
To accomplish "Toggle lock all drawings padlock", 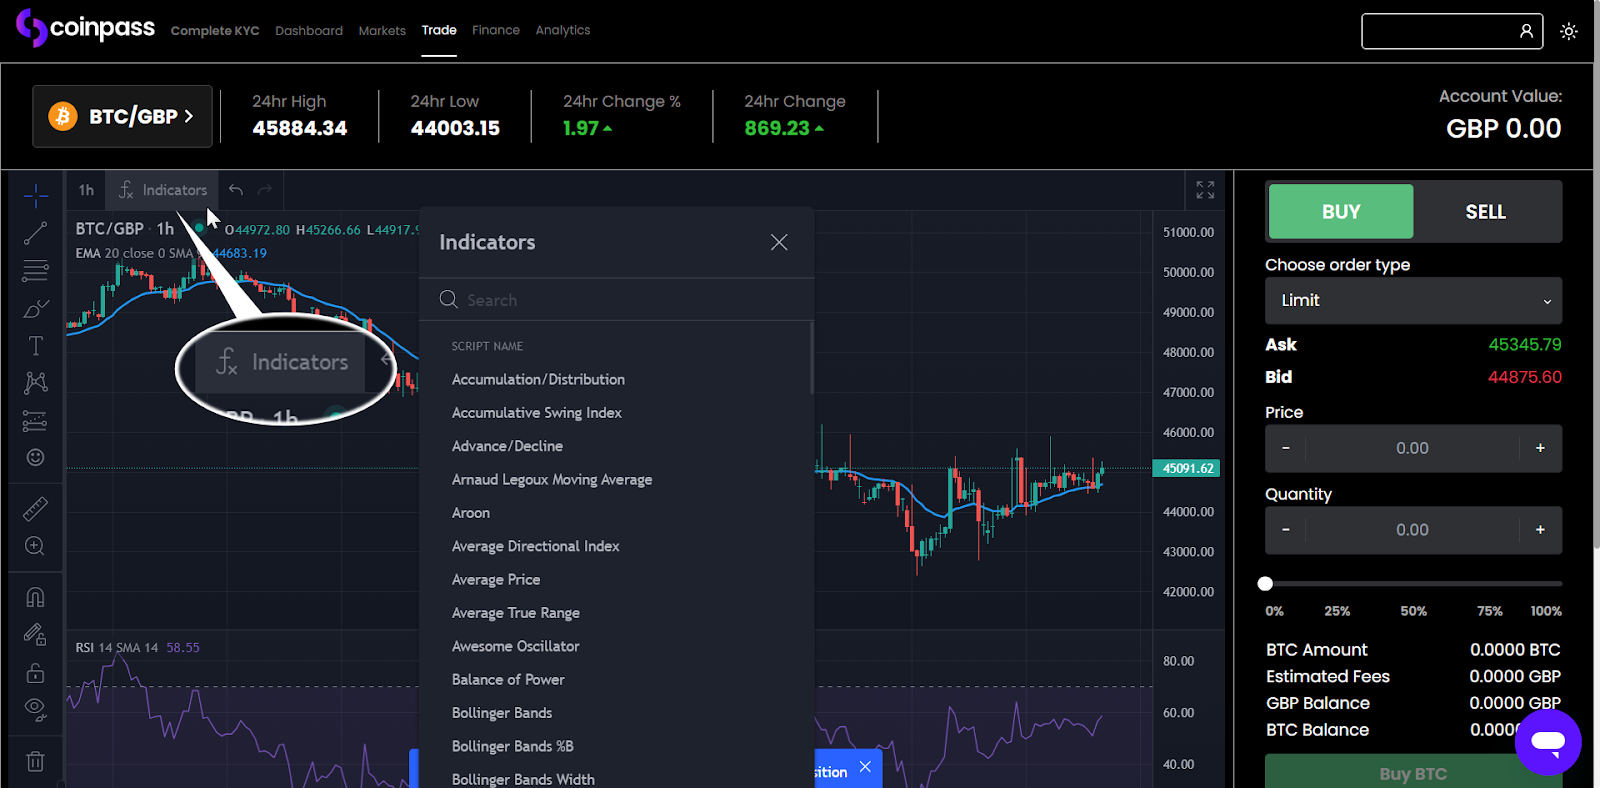I will 35,672.
